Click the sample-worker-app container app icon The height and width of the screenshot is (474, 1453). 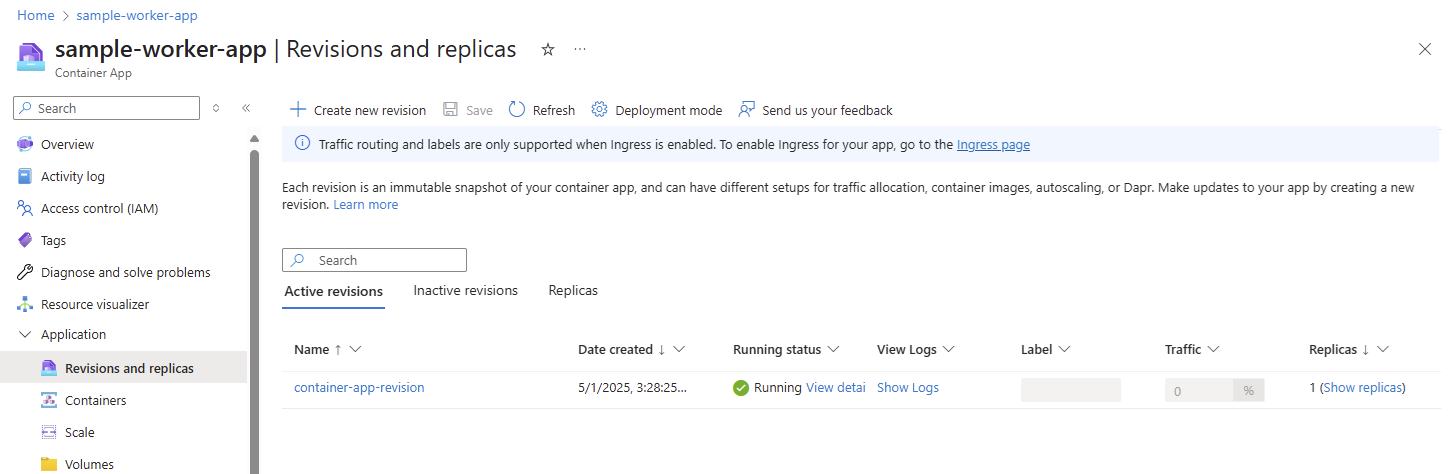(31, 57)
